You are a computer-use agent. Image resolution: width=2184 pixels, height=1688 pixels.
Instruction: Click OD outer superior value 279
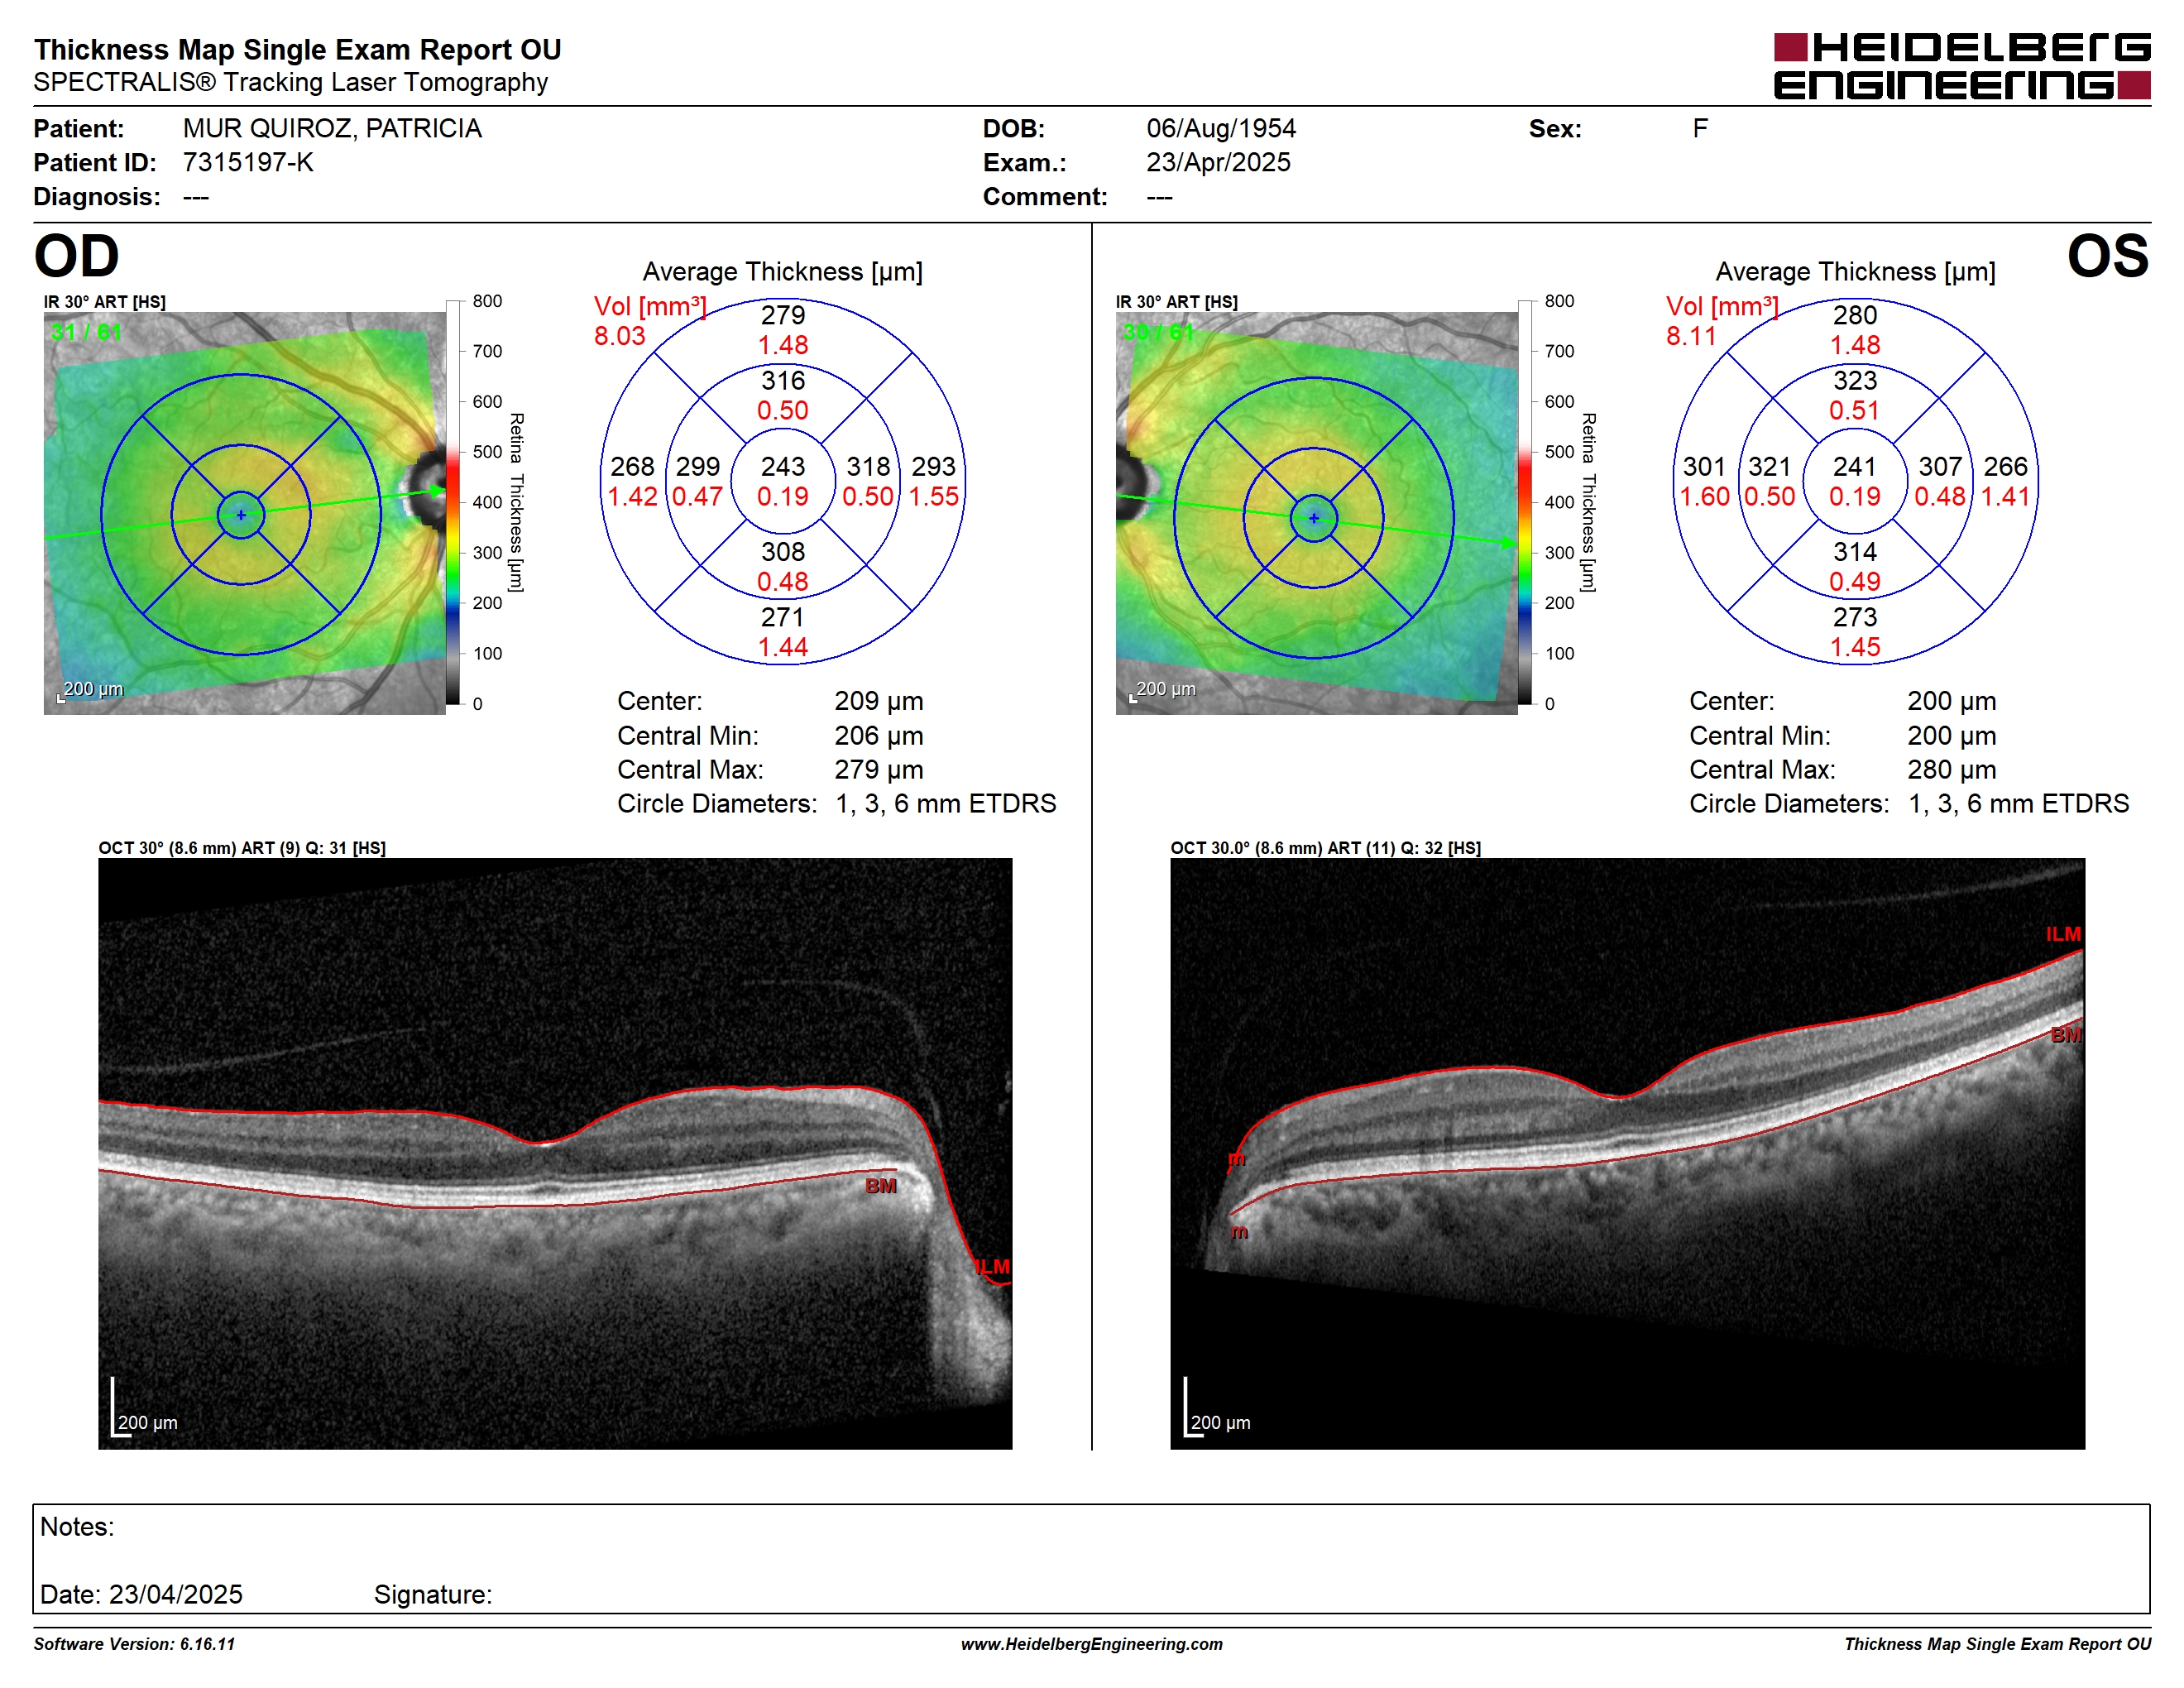point(783,316)
